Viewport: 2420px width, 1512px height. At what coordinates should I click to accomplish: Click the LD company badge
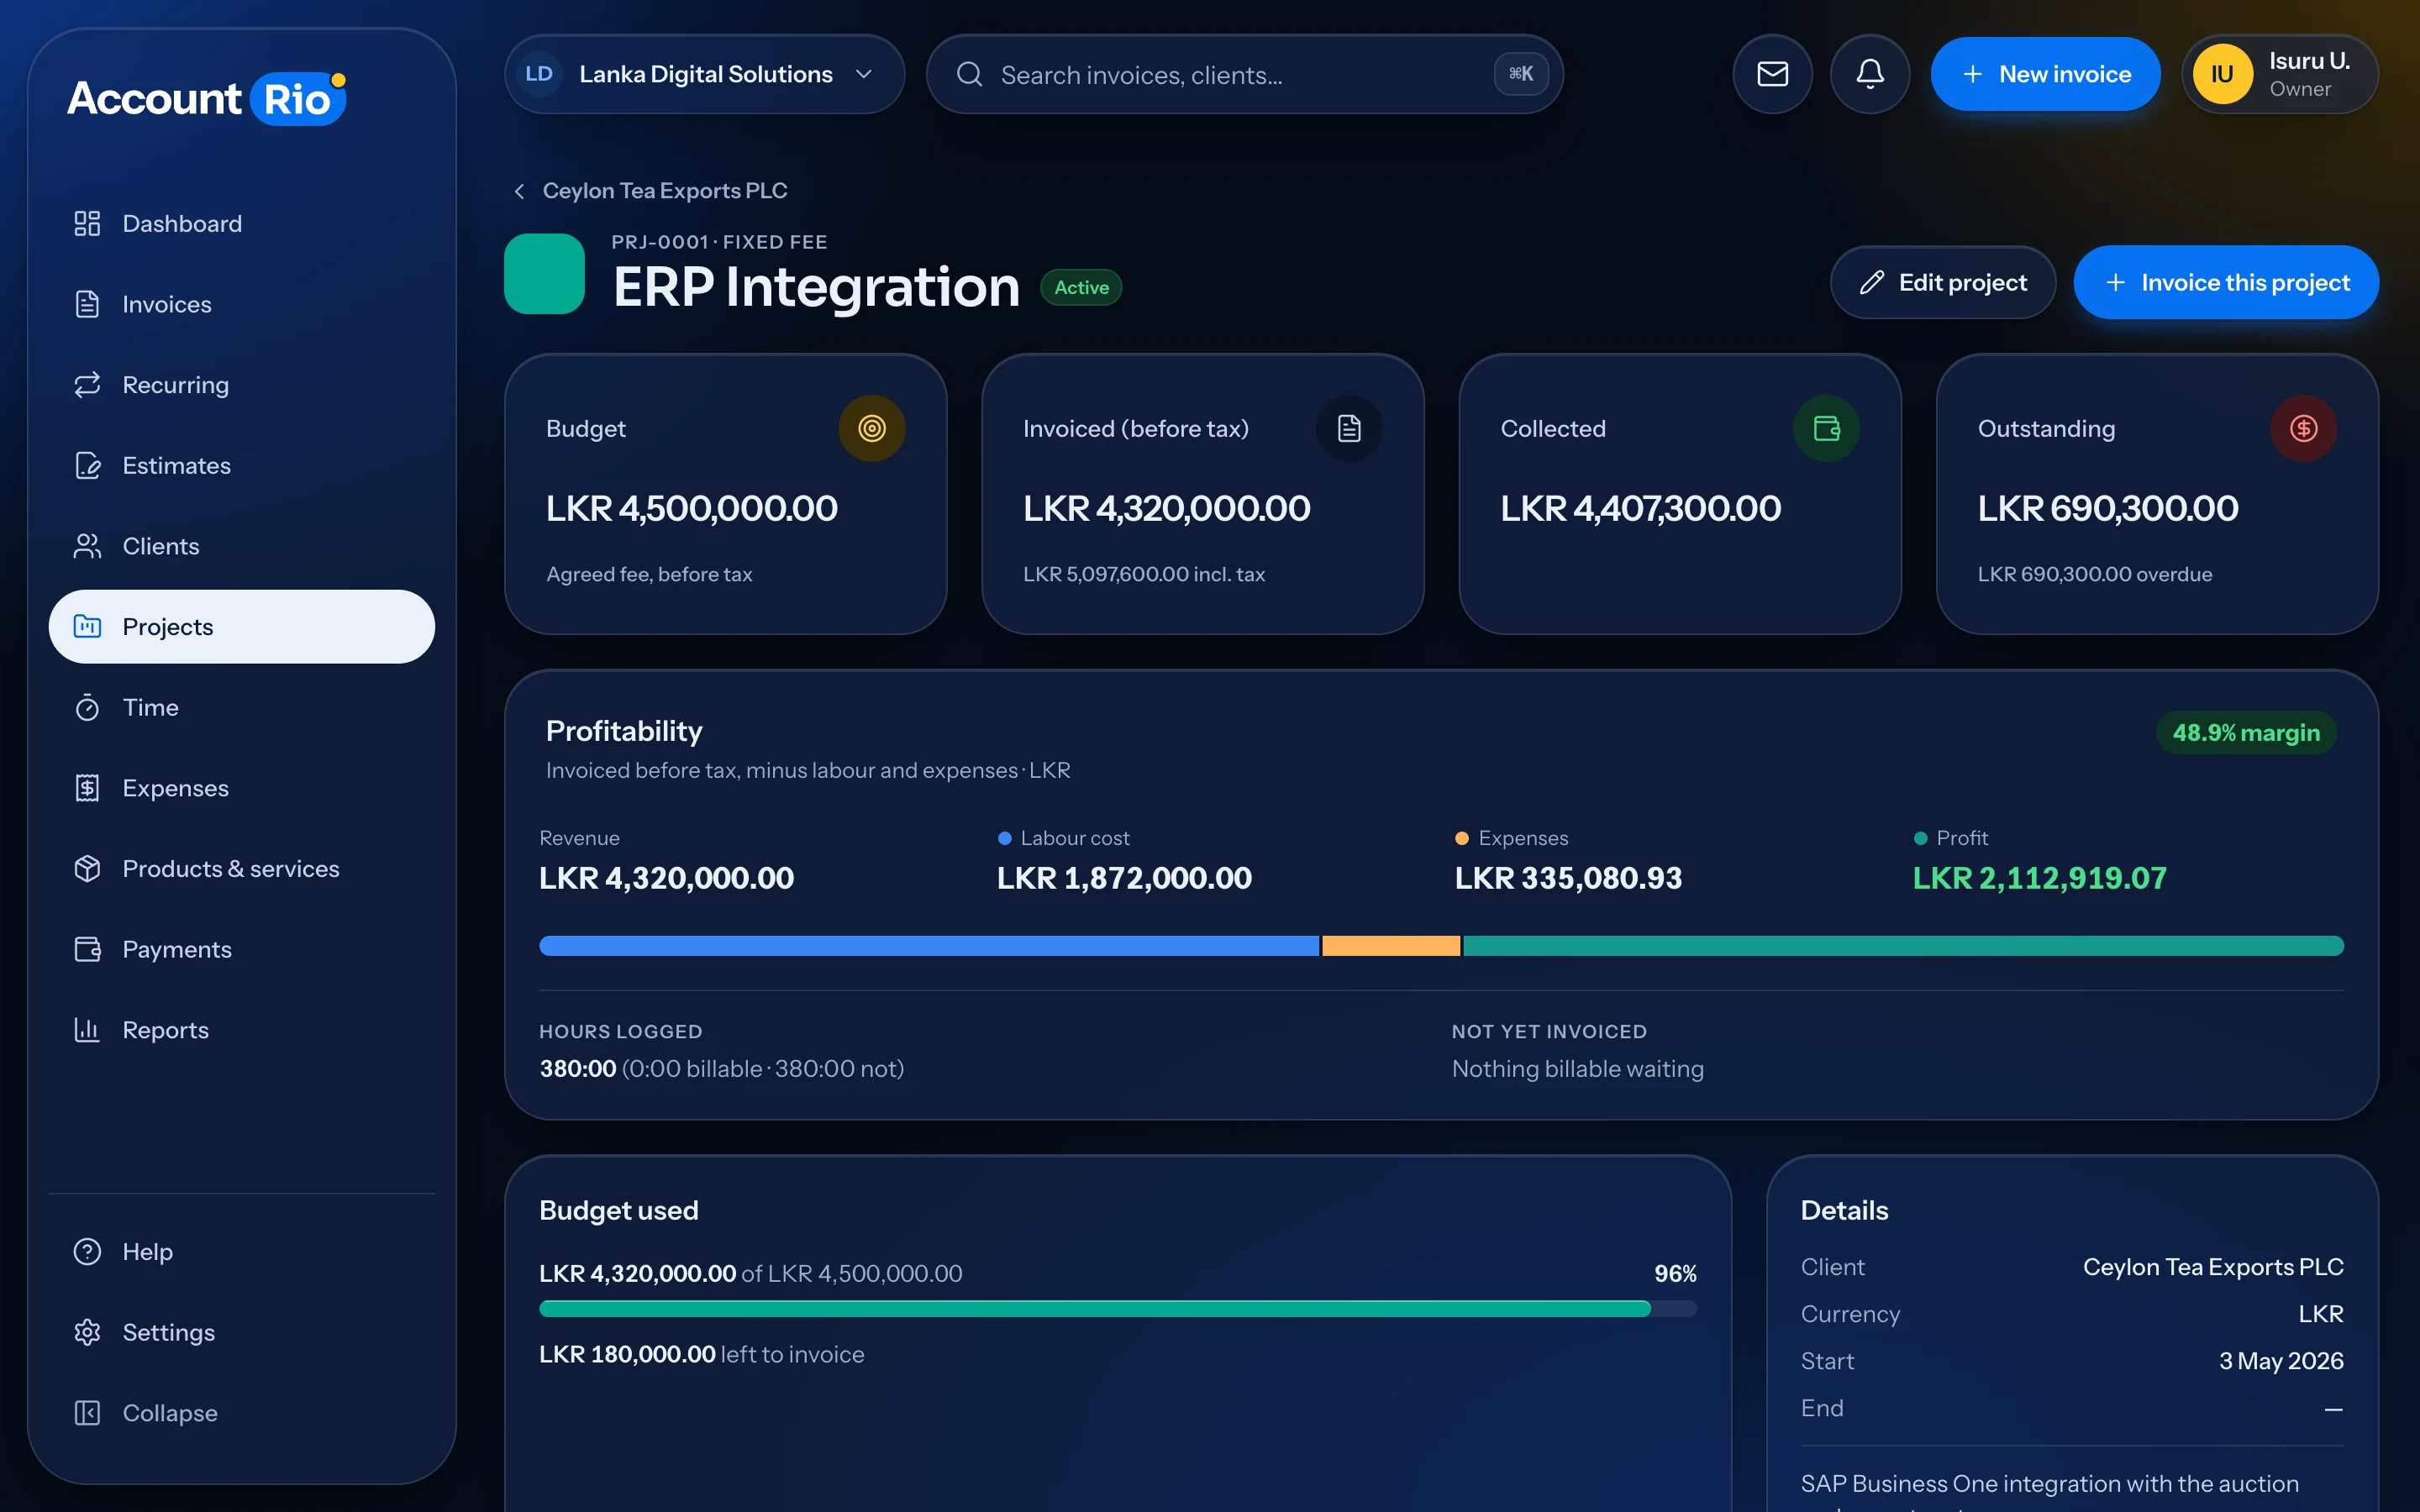(x=539, y=74)
